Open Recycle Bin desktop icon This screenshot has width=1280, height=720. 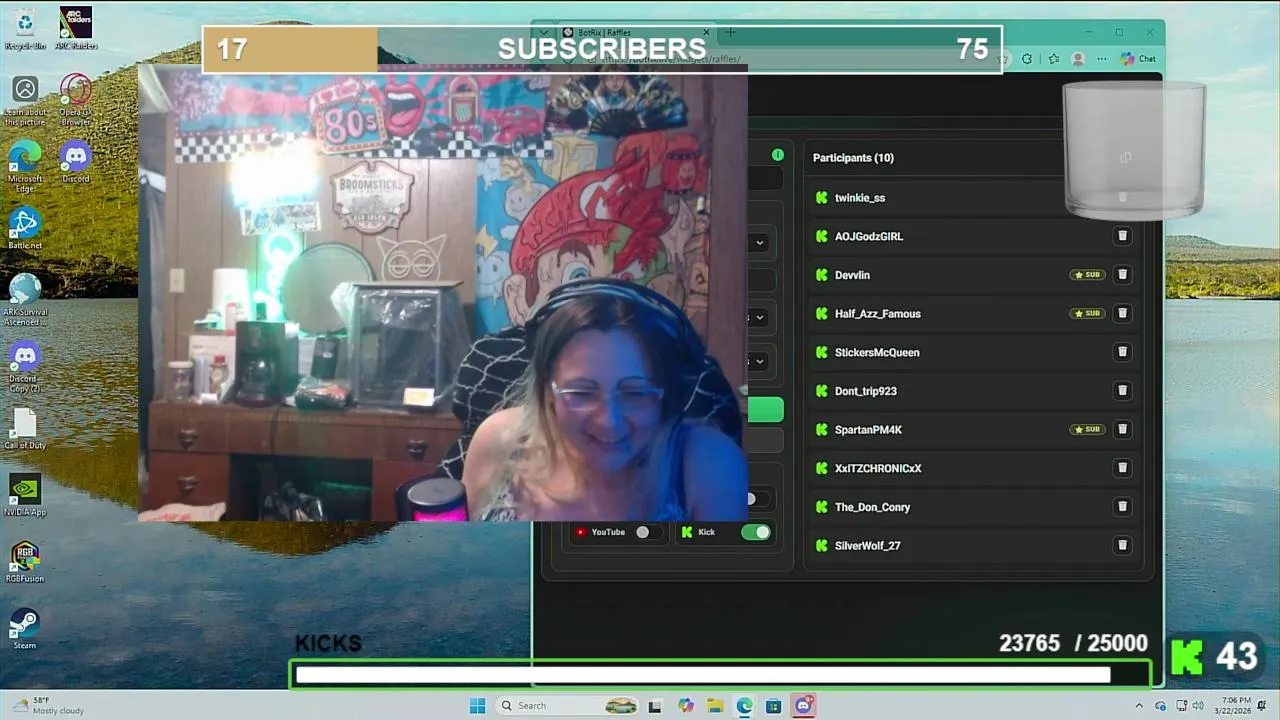(x=25, y=28)
